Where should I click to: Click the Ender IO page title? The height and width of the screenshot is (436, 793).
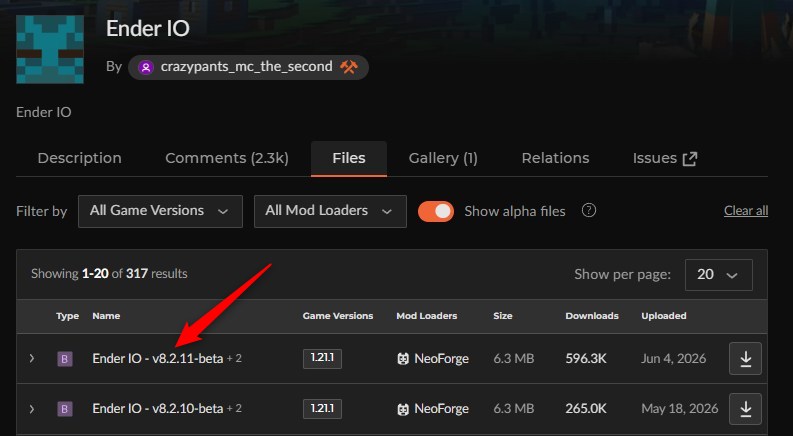[148, 28]
